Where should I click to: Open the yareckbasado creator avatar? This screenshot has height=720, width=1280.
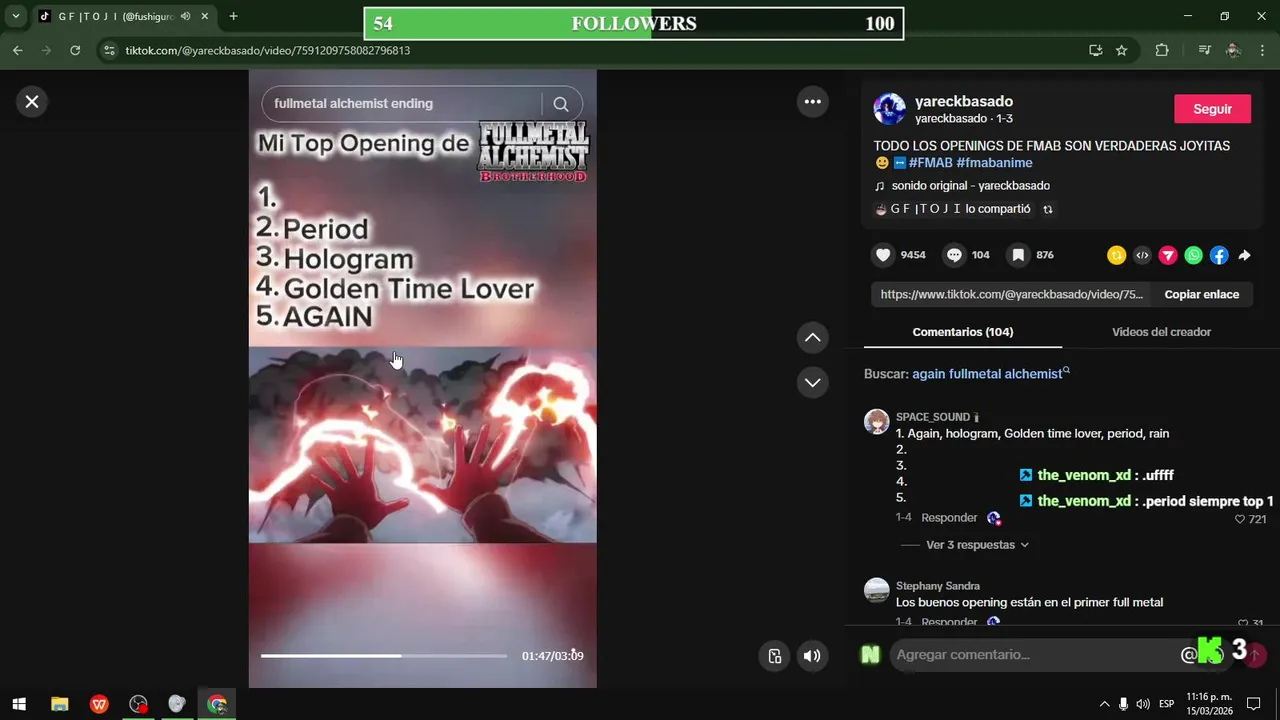click(889, 109)
